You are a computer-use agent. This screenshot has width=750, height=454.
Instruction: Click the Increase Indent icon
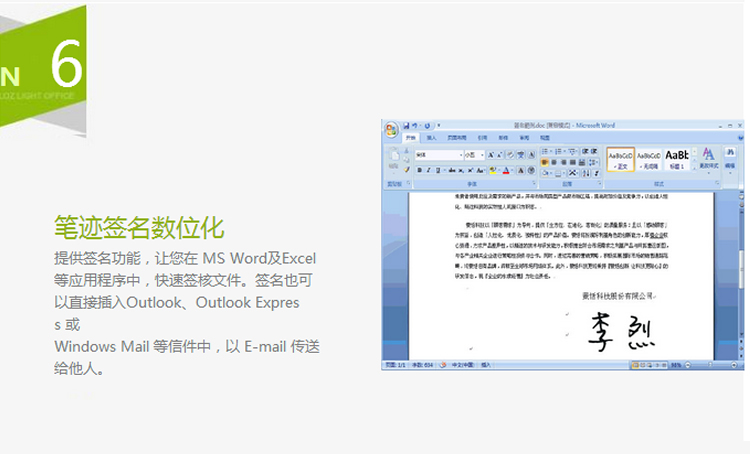click(x=594, y=151)
